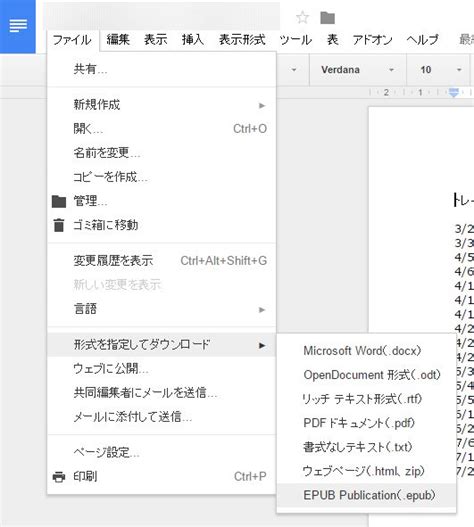Select 変更履歴を表示 menu entry

point(162,260)
